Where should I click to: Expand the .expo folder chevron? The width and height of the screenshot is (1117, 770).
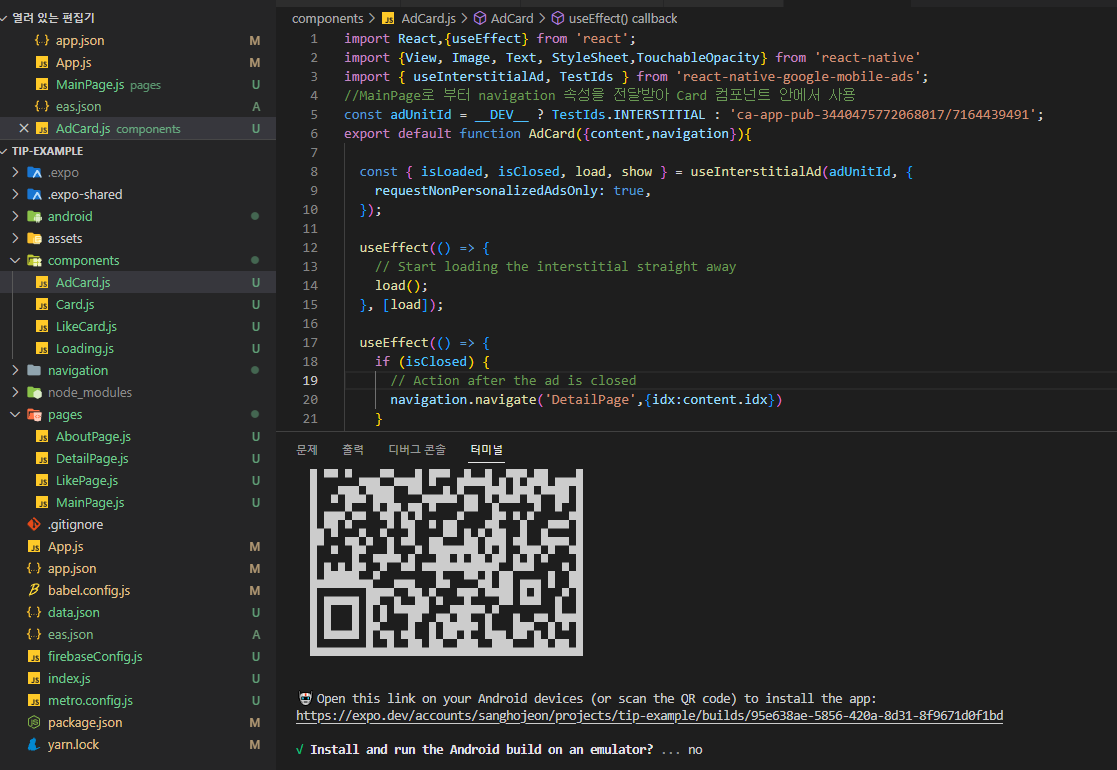16,172
